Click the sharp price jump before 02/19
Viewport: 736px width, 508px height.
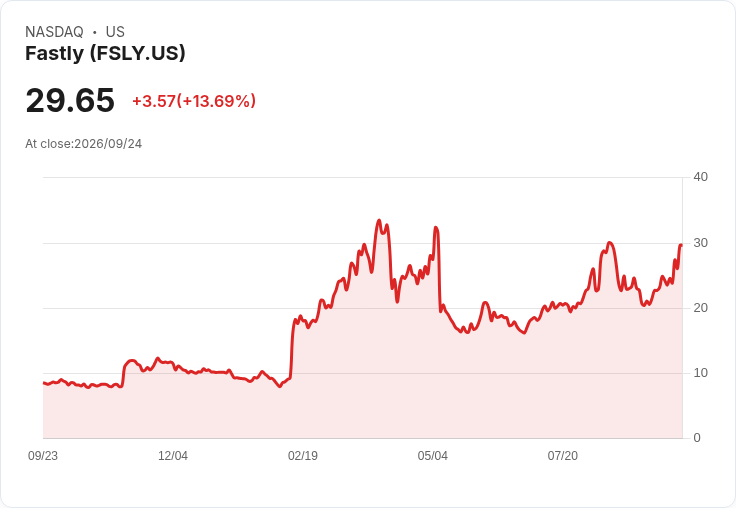(292, 347)
